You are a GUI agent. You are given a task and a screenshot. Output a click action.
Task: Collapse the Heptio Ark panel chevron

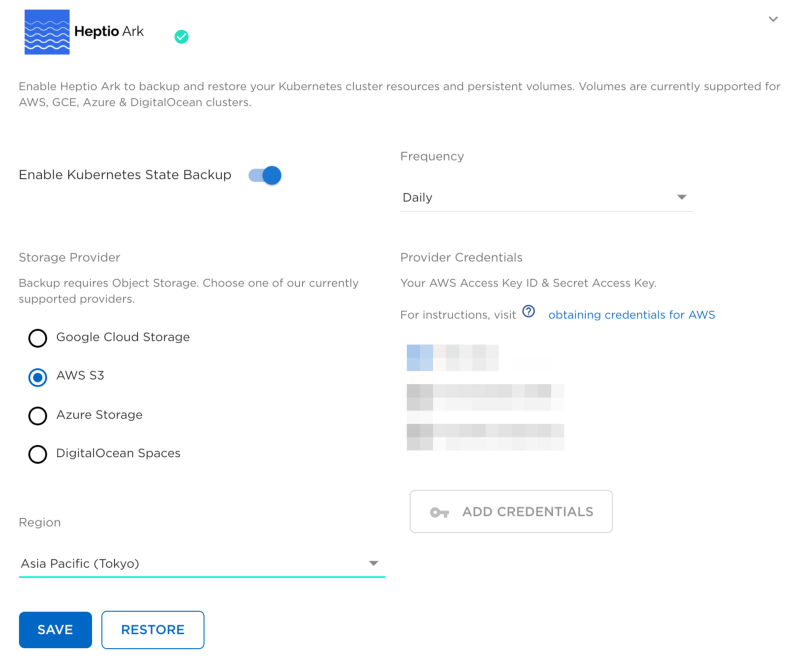(773, 19)
